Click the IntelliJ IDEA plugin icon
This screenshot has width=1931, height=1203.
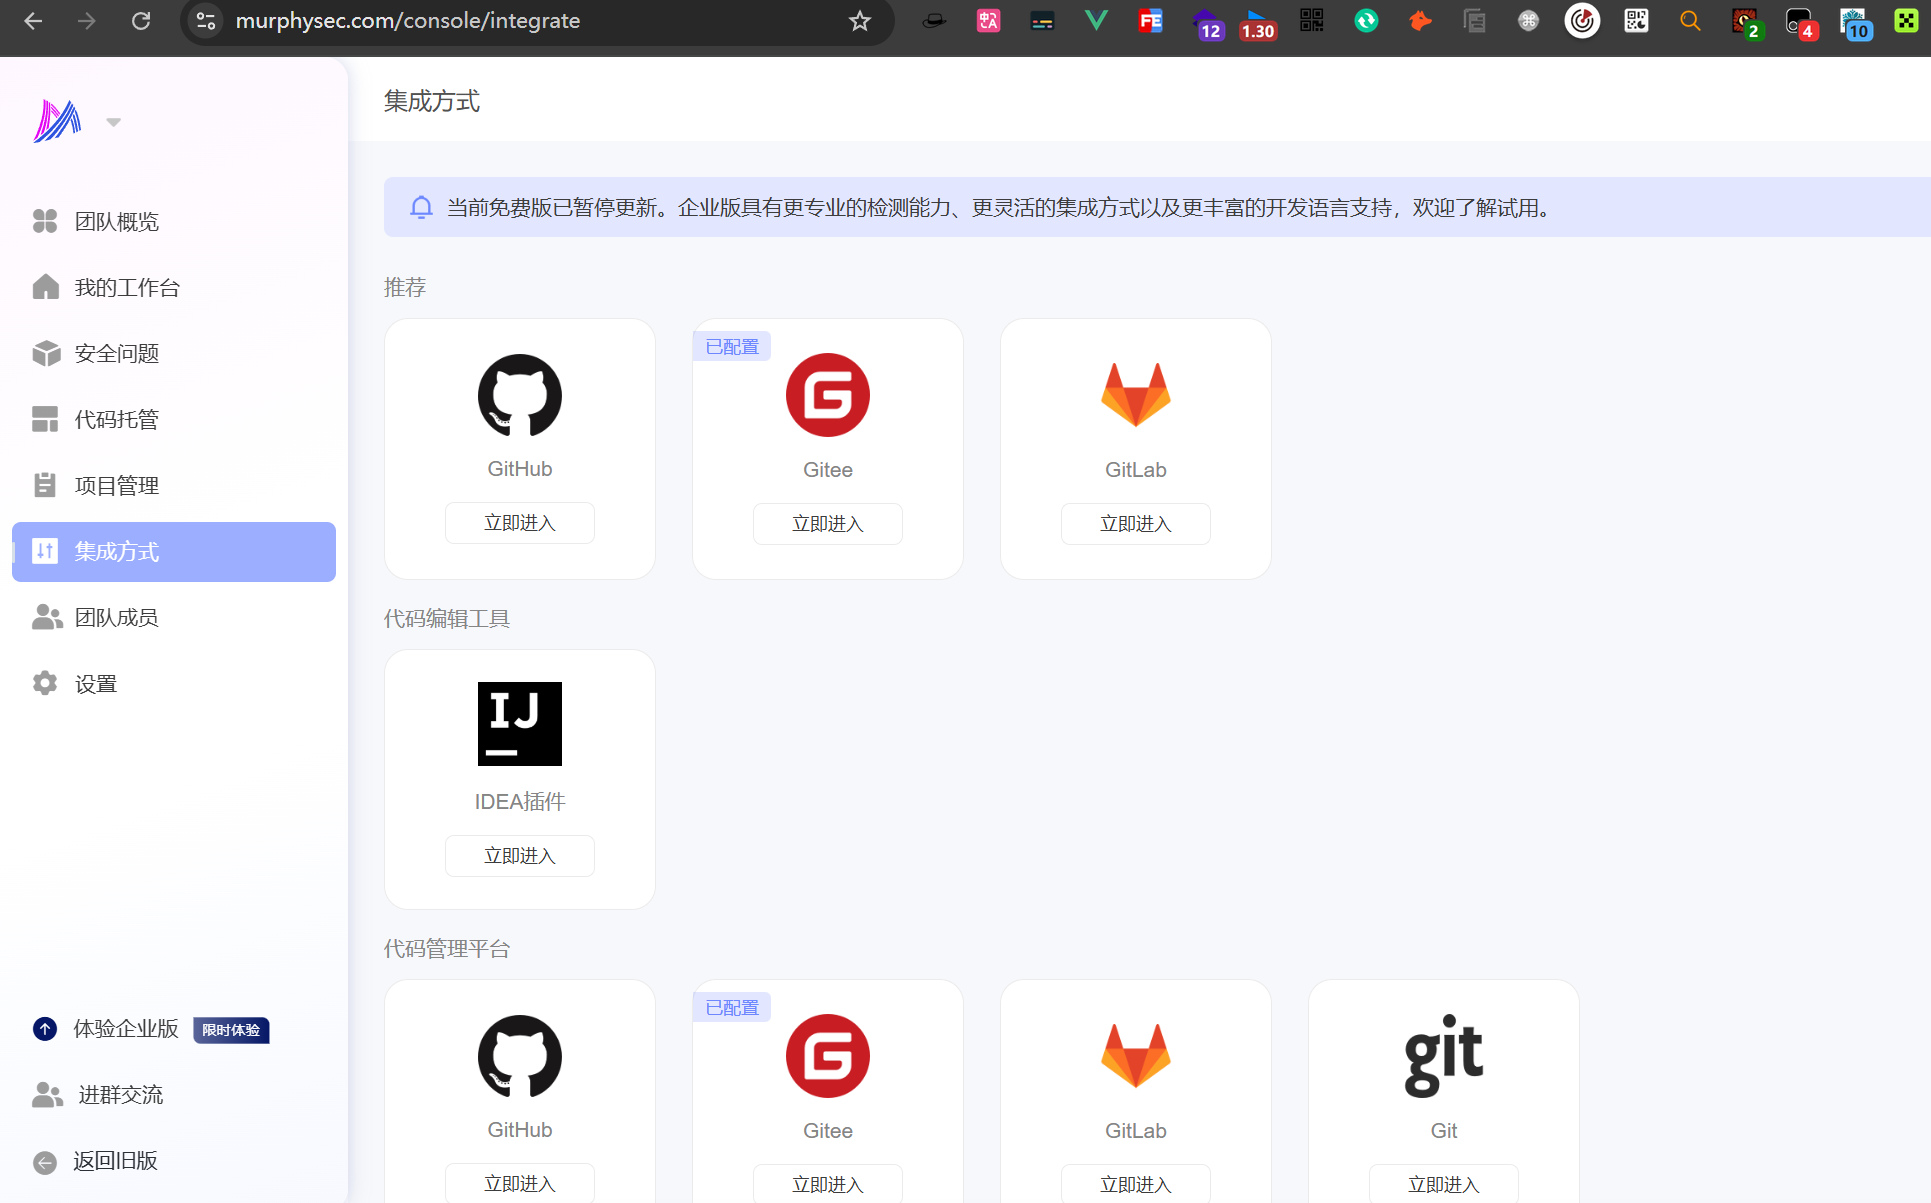tap(519, 724)
